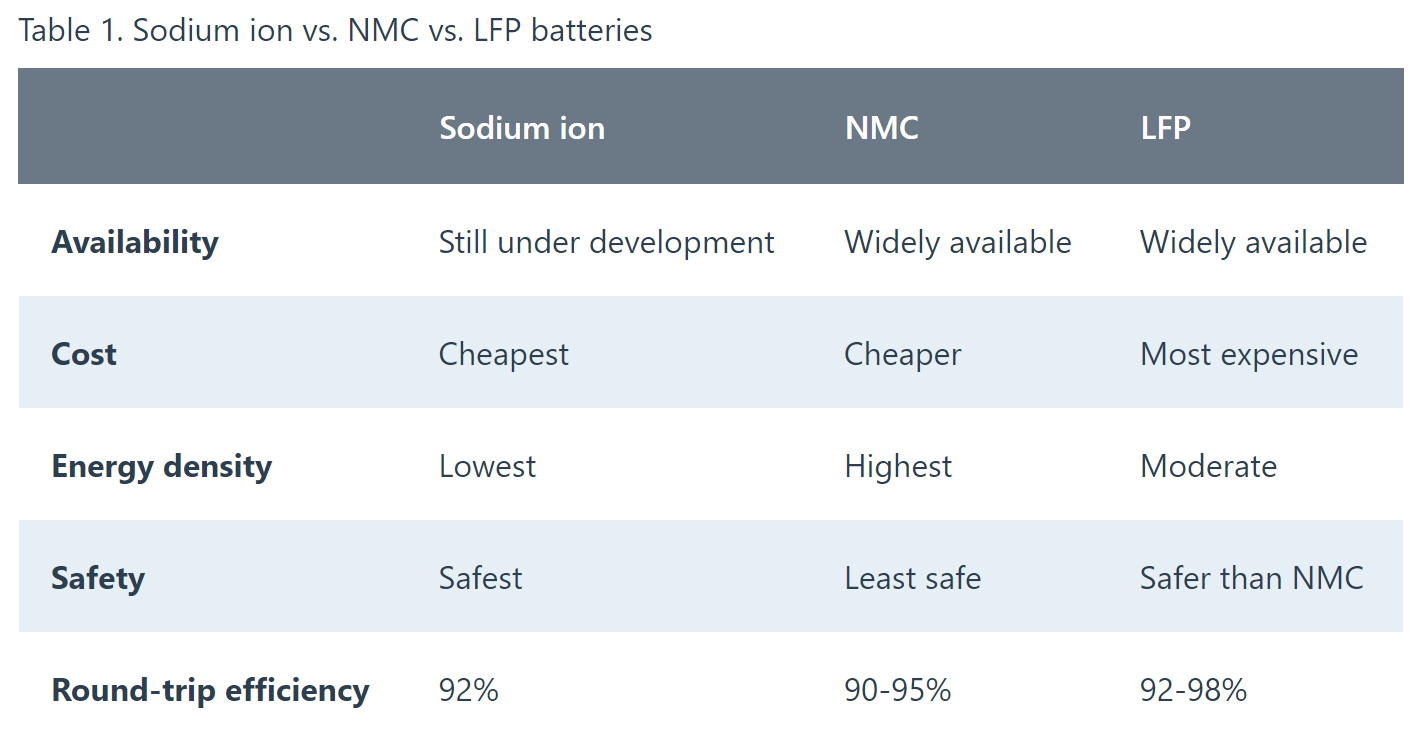Select the 'Most expensive' cell
Screen dimensions: 1415x740
(x=1249, y=354)
